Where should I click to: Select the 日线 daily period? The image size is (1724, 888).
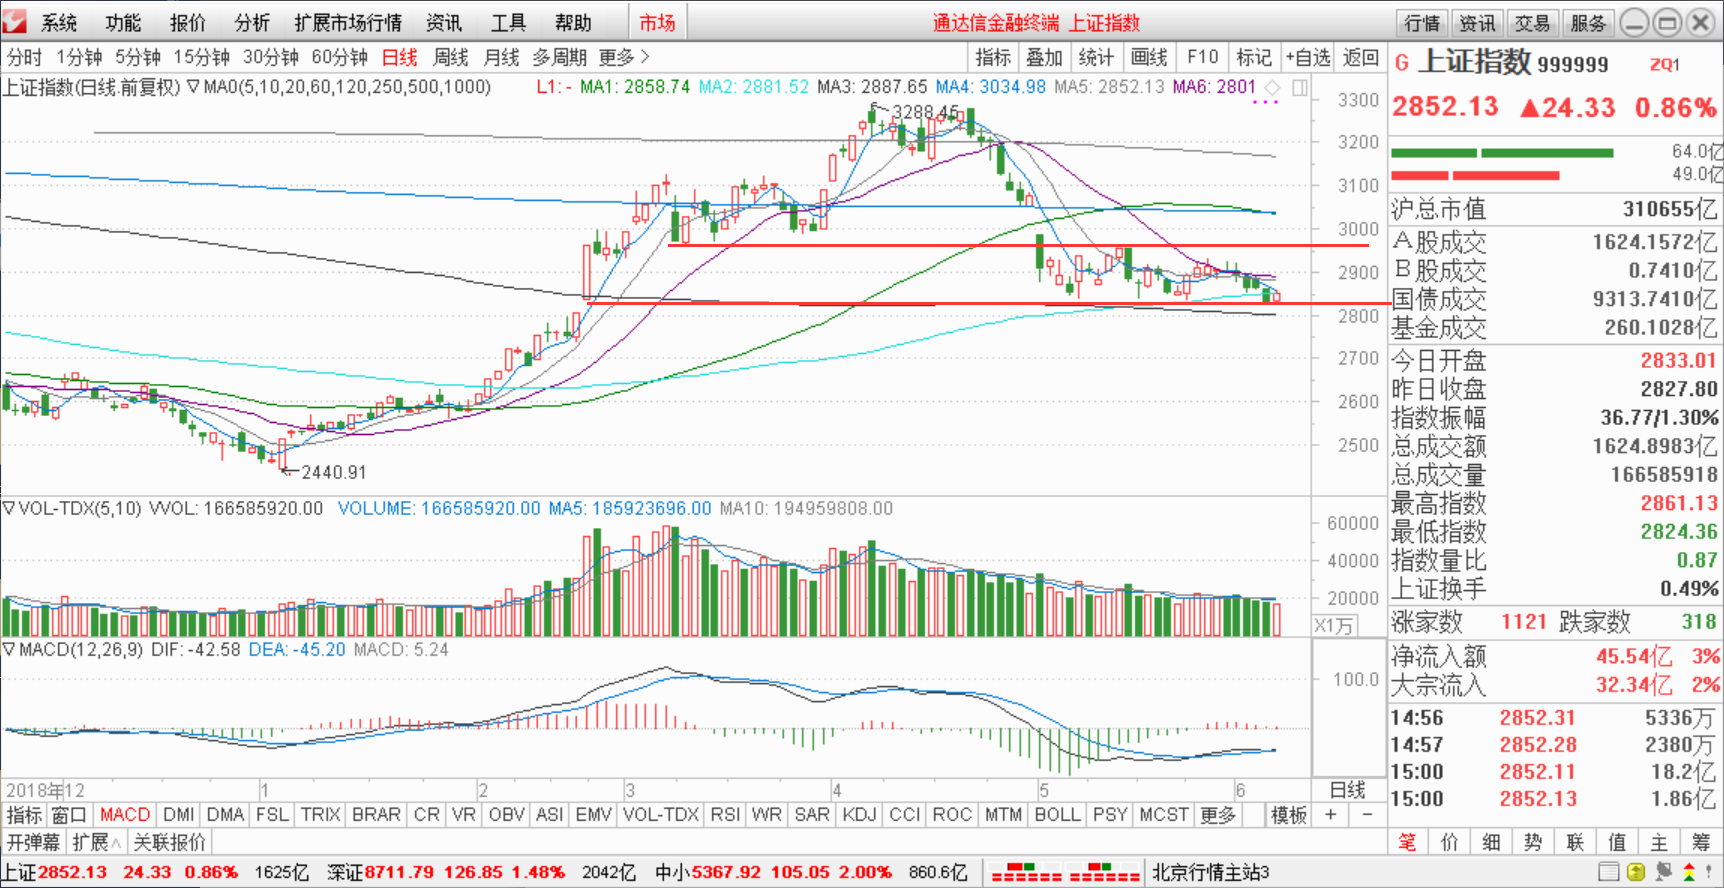pos(400,57)
